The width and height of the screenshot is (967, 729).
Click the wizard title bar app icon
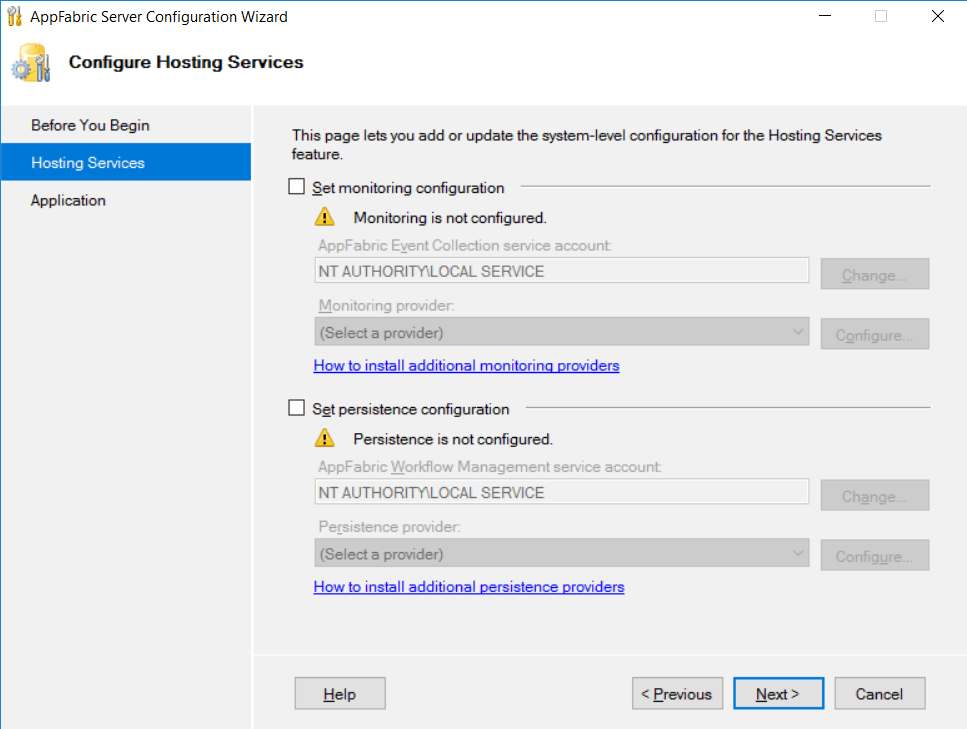click(x=15, y=17)
